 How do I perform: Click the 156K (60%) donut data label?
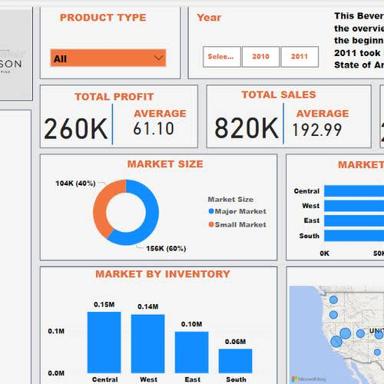166,248
